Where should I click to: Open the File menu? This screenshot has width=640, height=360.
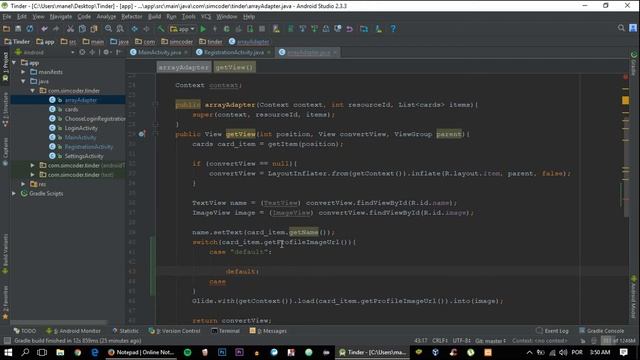click(7, 17)
